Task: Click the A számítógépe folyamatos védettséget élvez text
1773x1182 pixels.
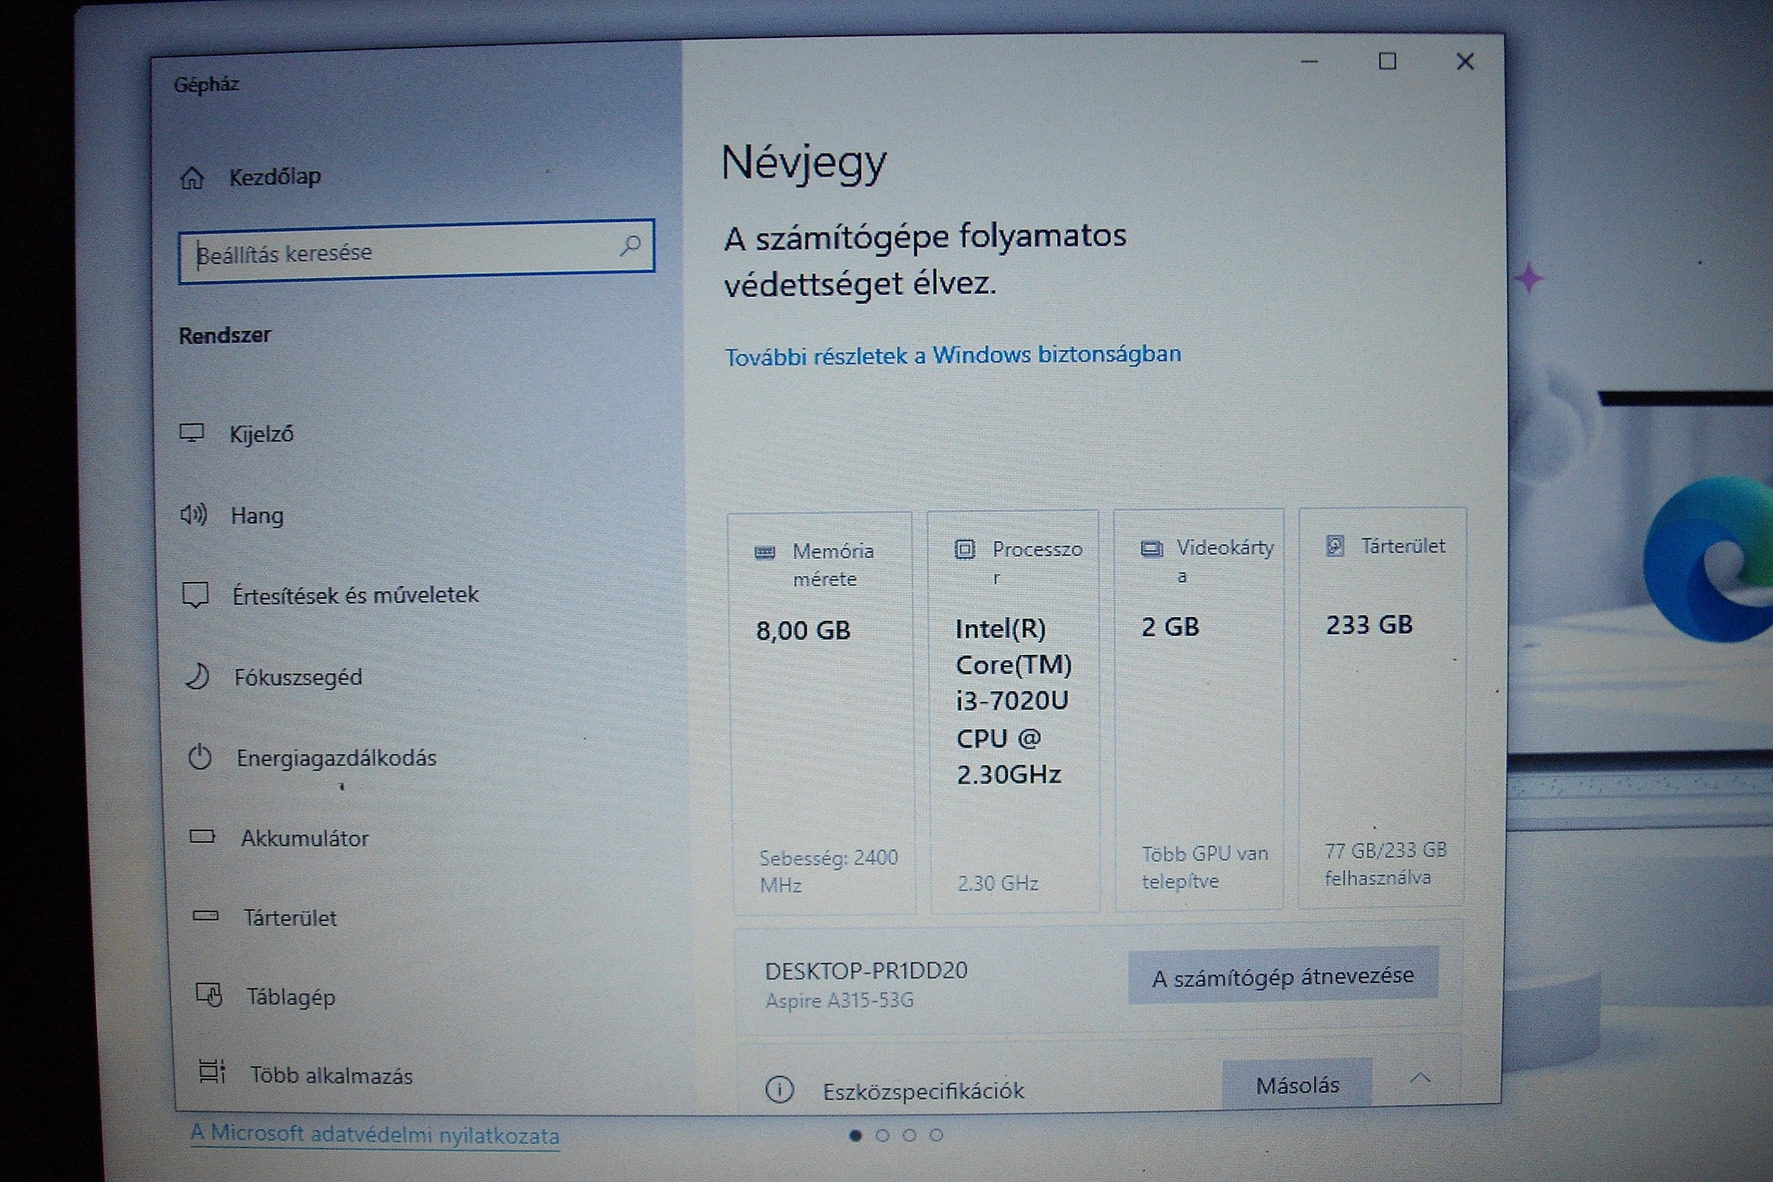Action: coord(925,260)
